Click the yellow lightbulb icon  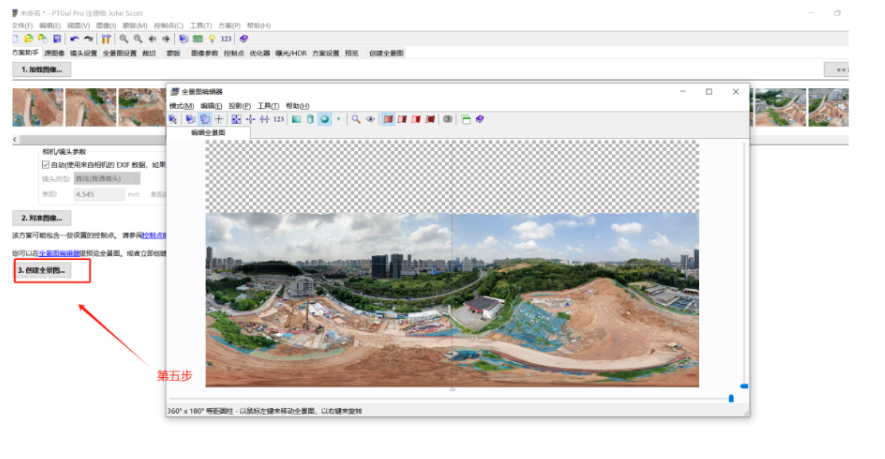pos(212,38)
